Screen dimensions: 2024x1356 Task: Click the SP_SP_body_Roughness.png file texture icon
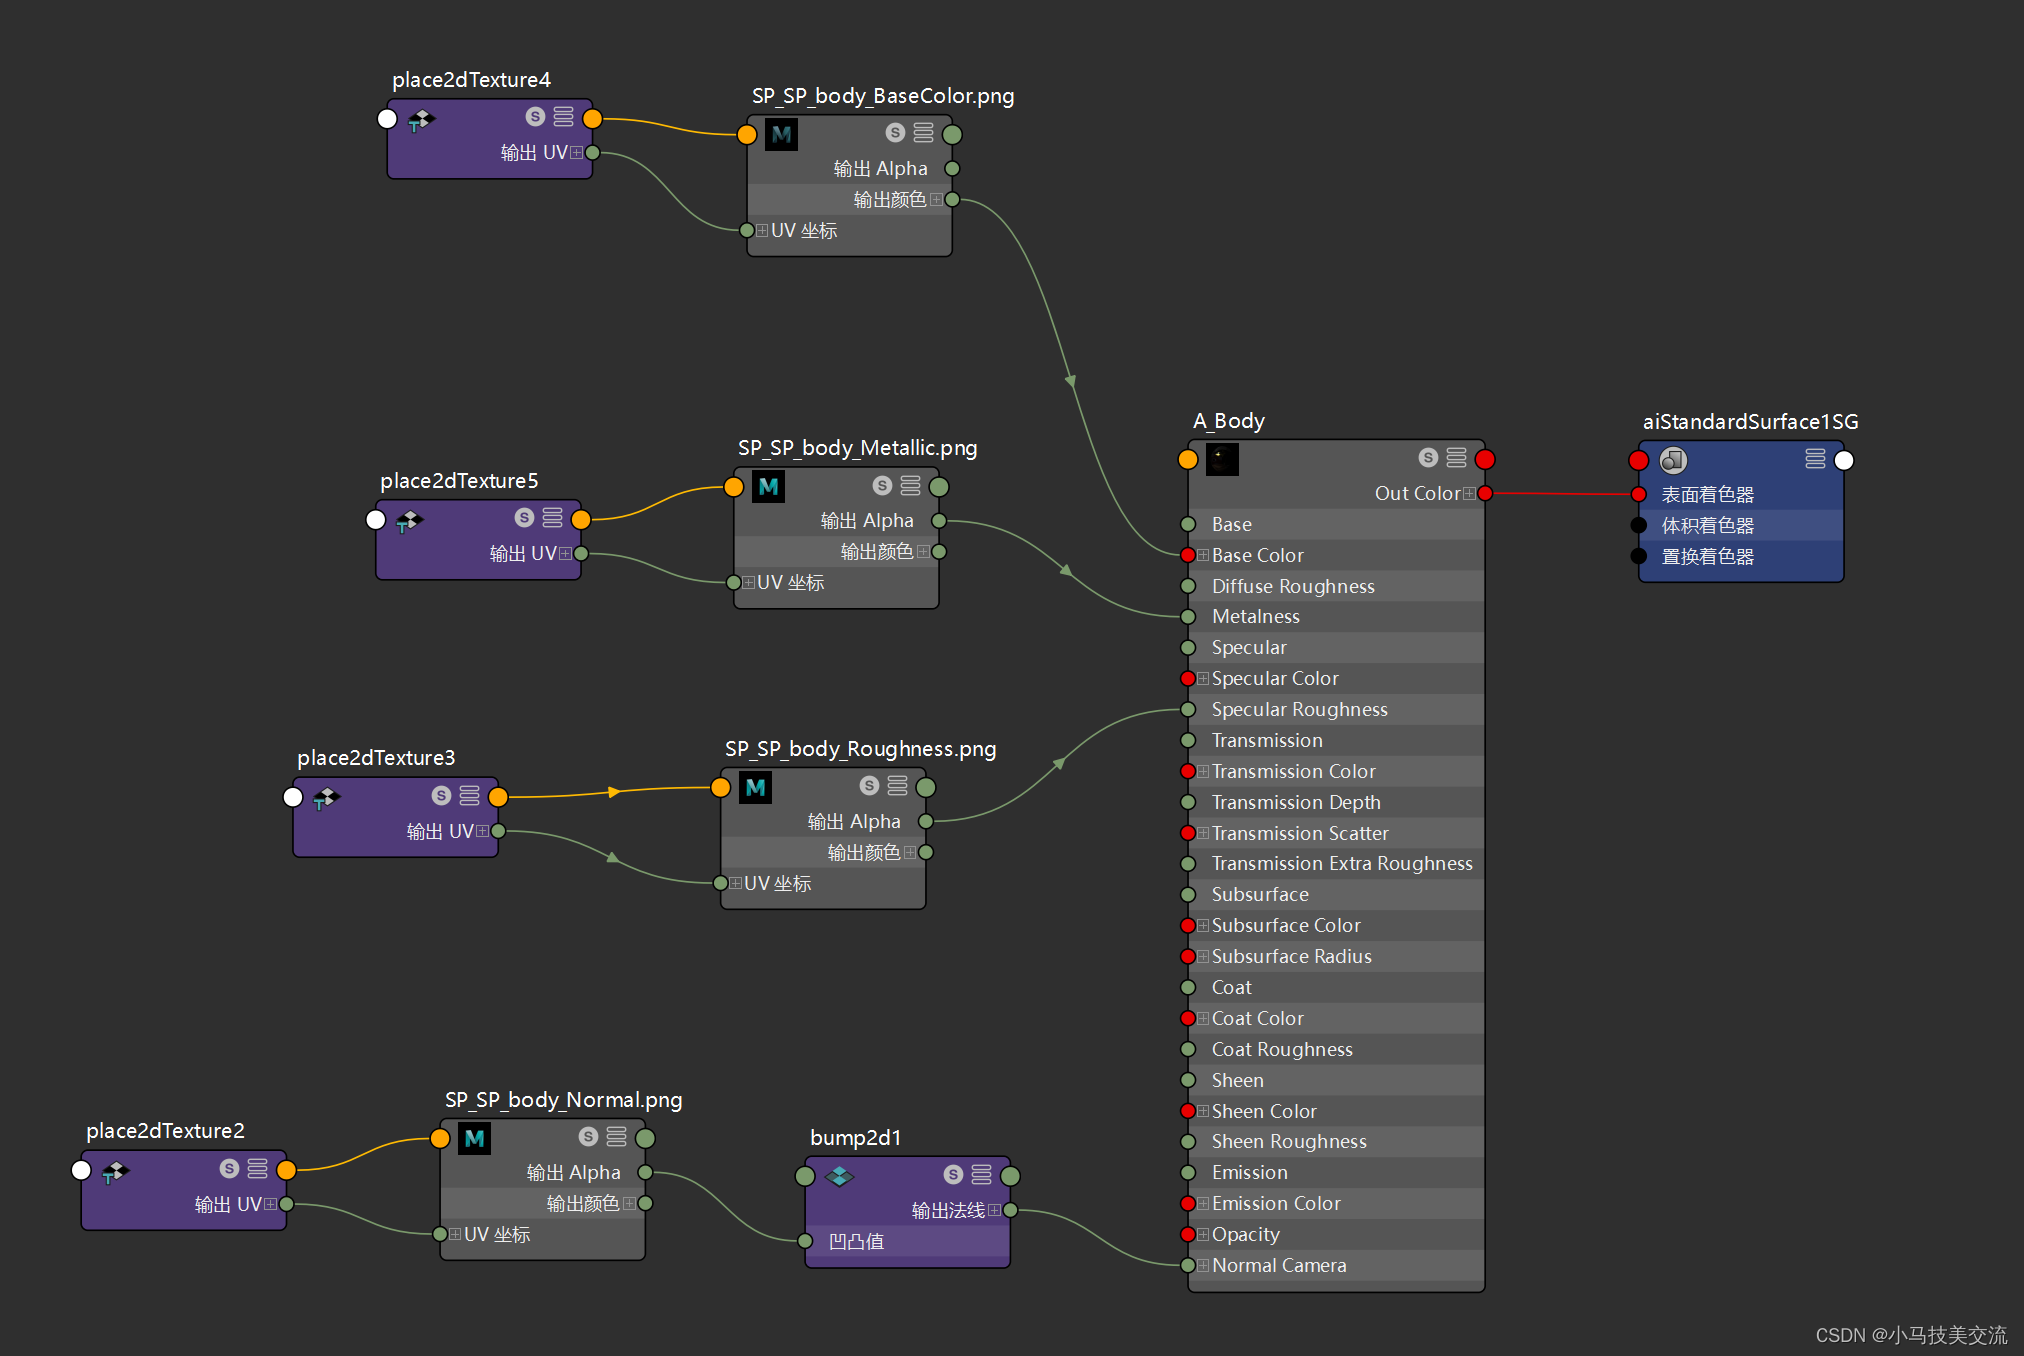755,788
